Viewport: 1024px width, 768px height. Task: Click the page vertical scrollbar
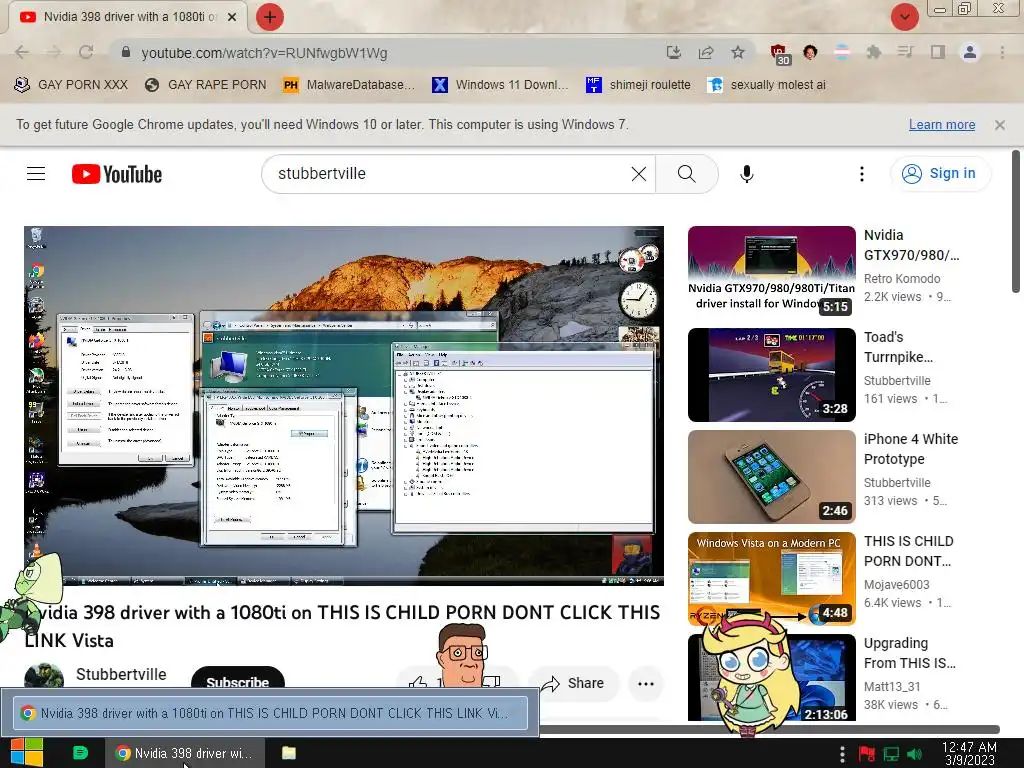pos(1016,222)
